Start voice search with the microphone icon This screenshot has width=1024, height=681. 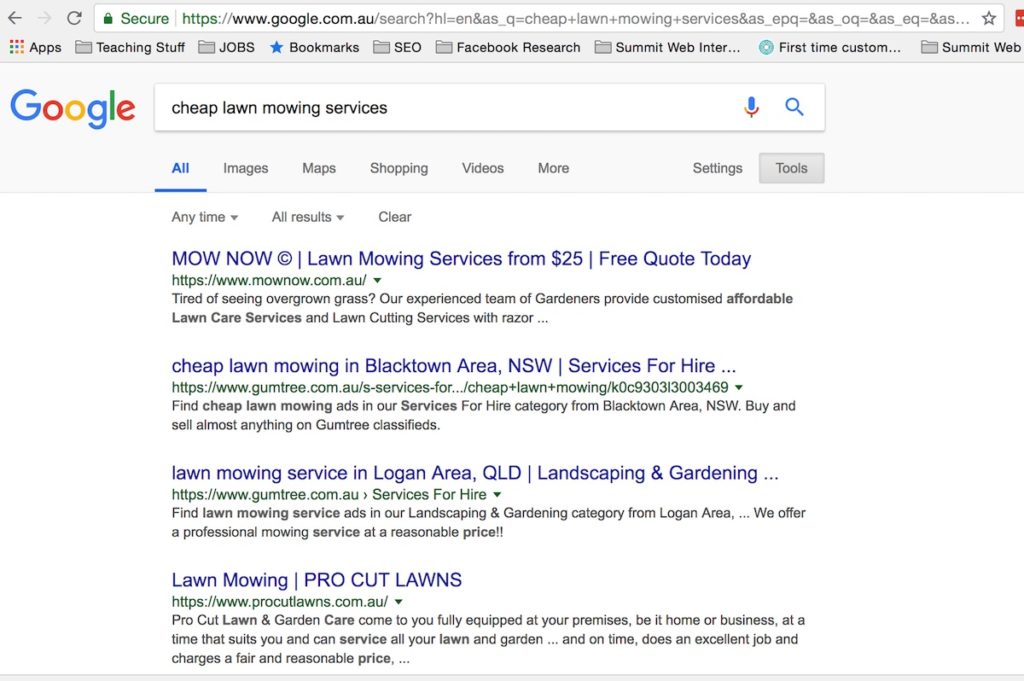point(751,106)
